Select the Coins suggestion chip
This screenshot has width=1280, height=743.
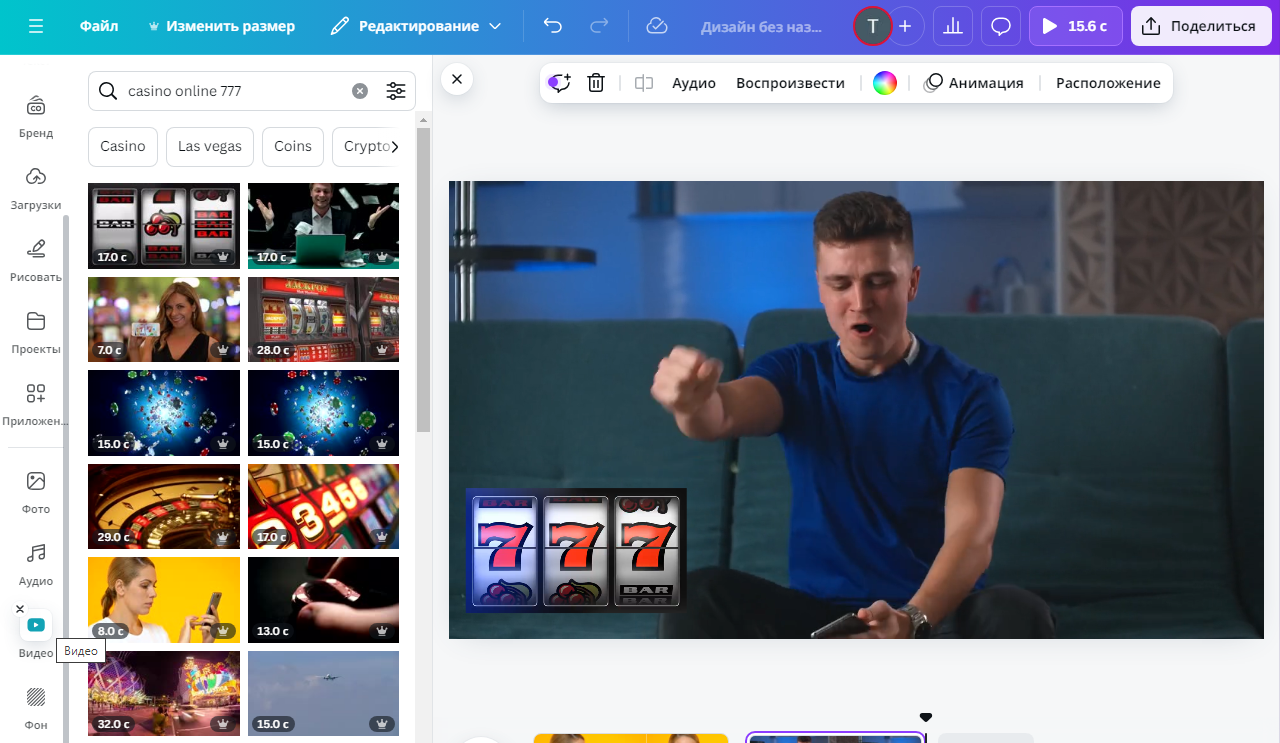click(x=293, y=146)
